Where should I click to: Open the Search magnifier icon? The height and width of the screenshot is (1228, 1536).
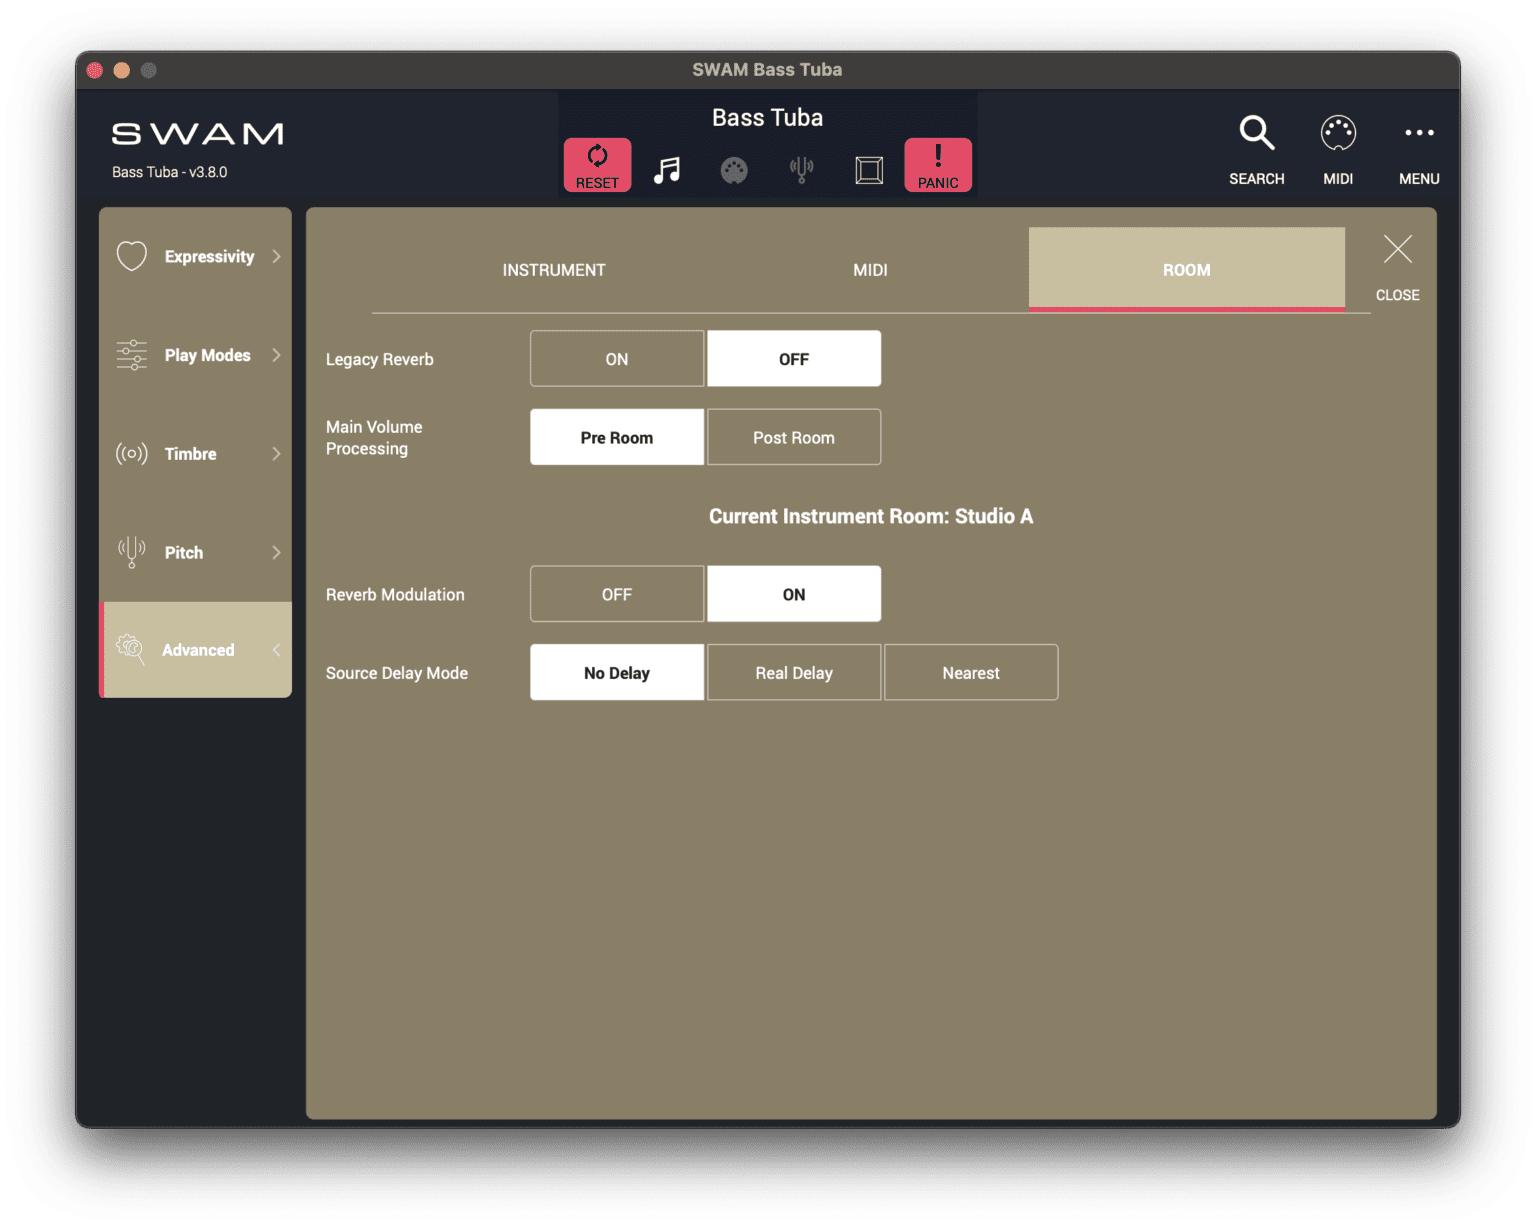tap(1256, 133)
